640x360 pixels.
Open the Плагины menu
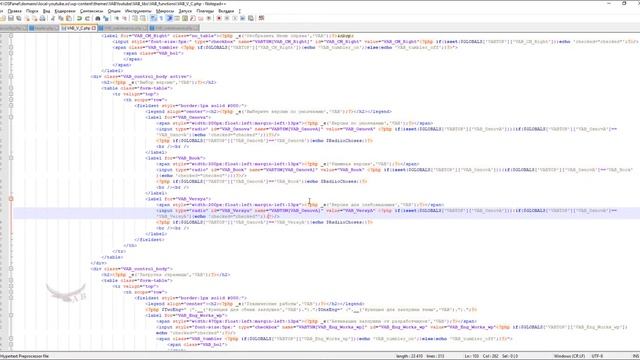click(x=205, y=11)
